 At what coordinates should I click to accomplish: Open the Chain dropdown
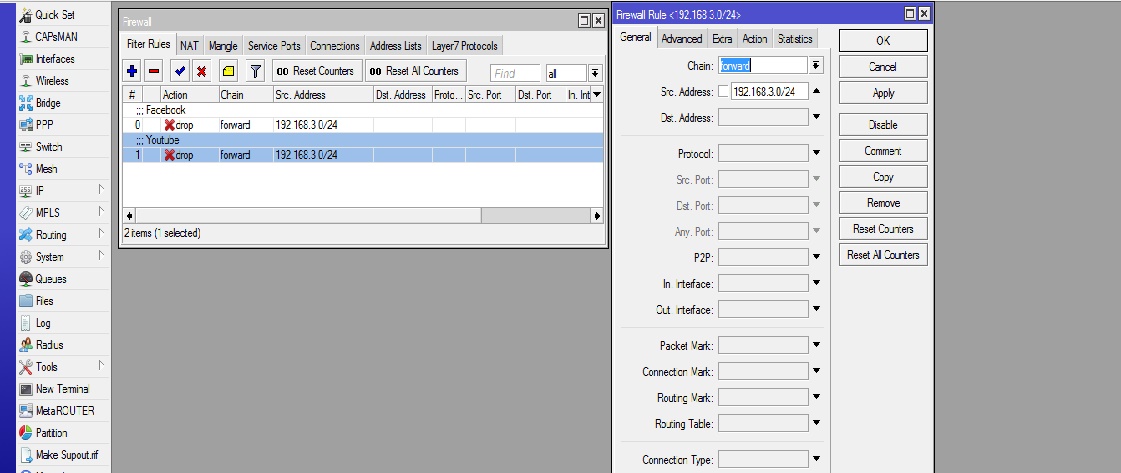(x=816, y=66)
